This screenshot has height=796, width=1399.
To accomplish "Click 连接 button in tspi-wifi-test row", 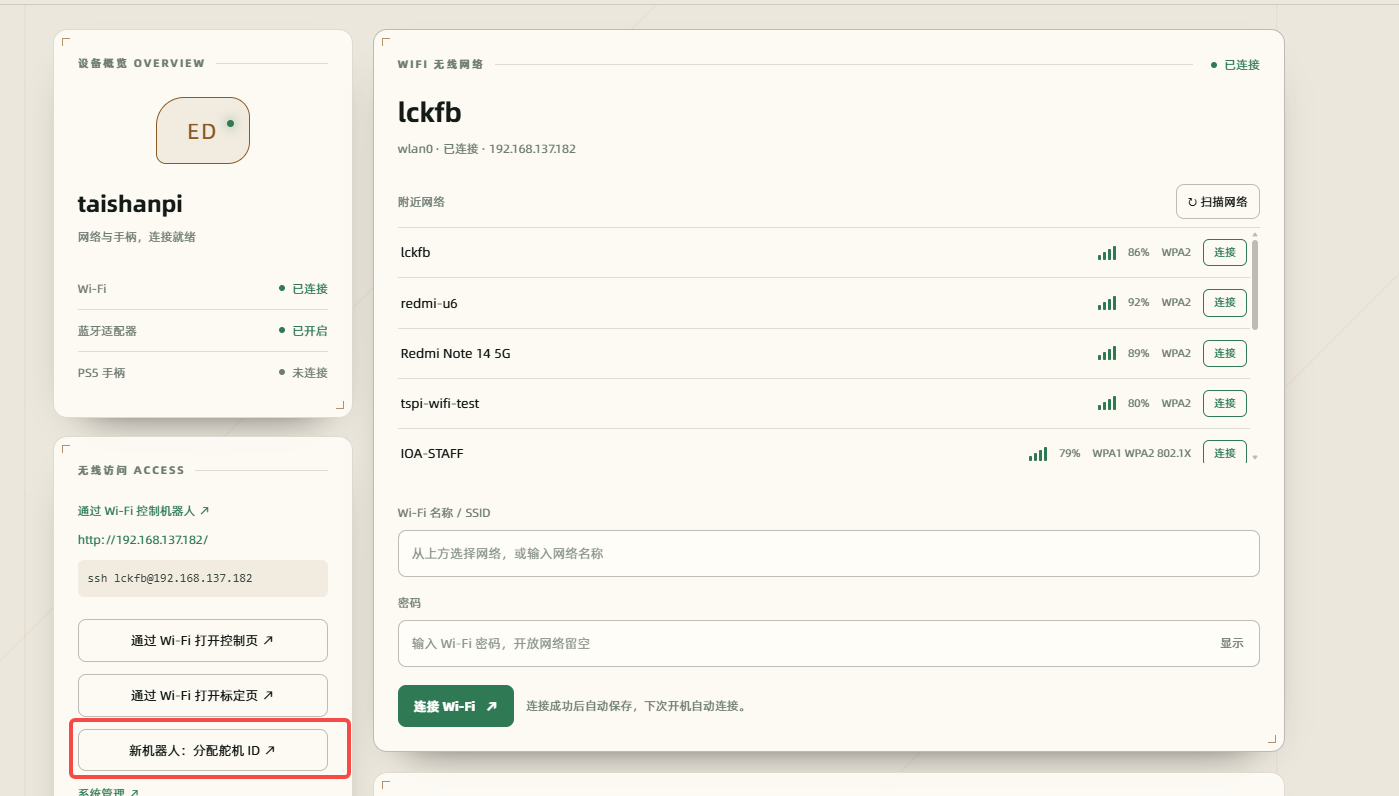I will pyautogui.click(x=1225, y=404).
